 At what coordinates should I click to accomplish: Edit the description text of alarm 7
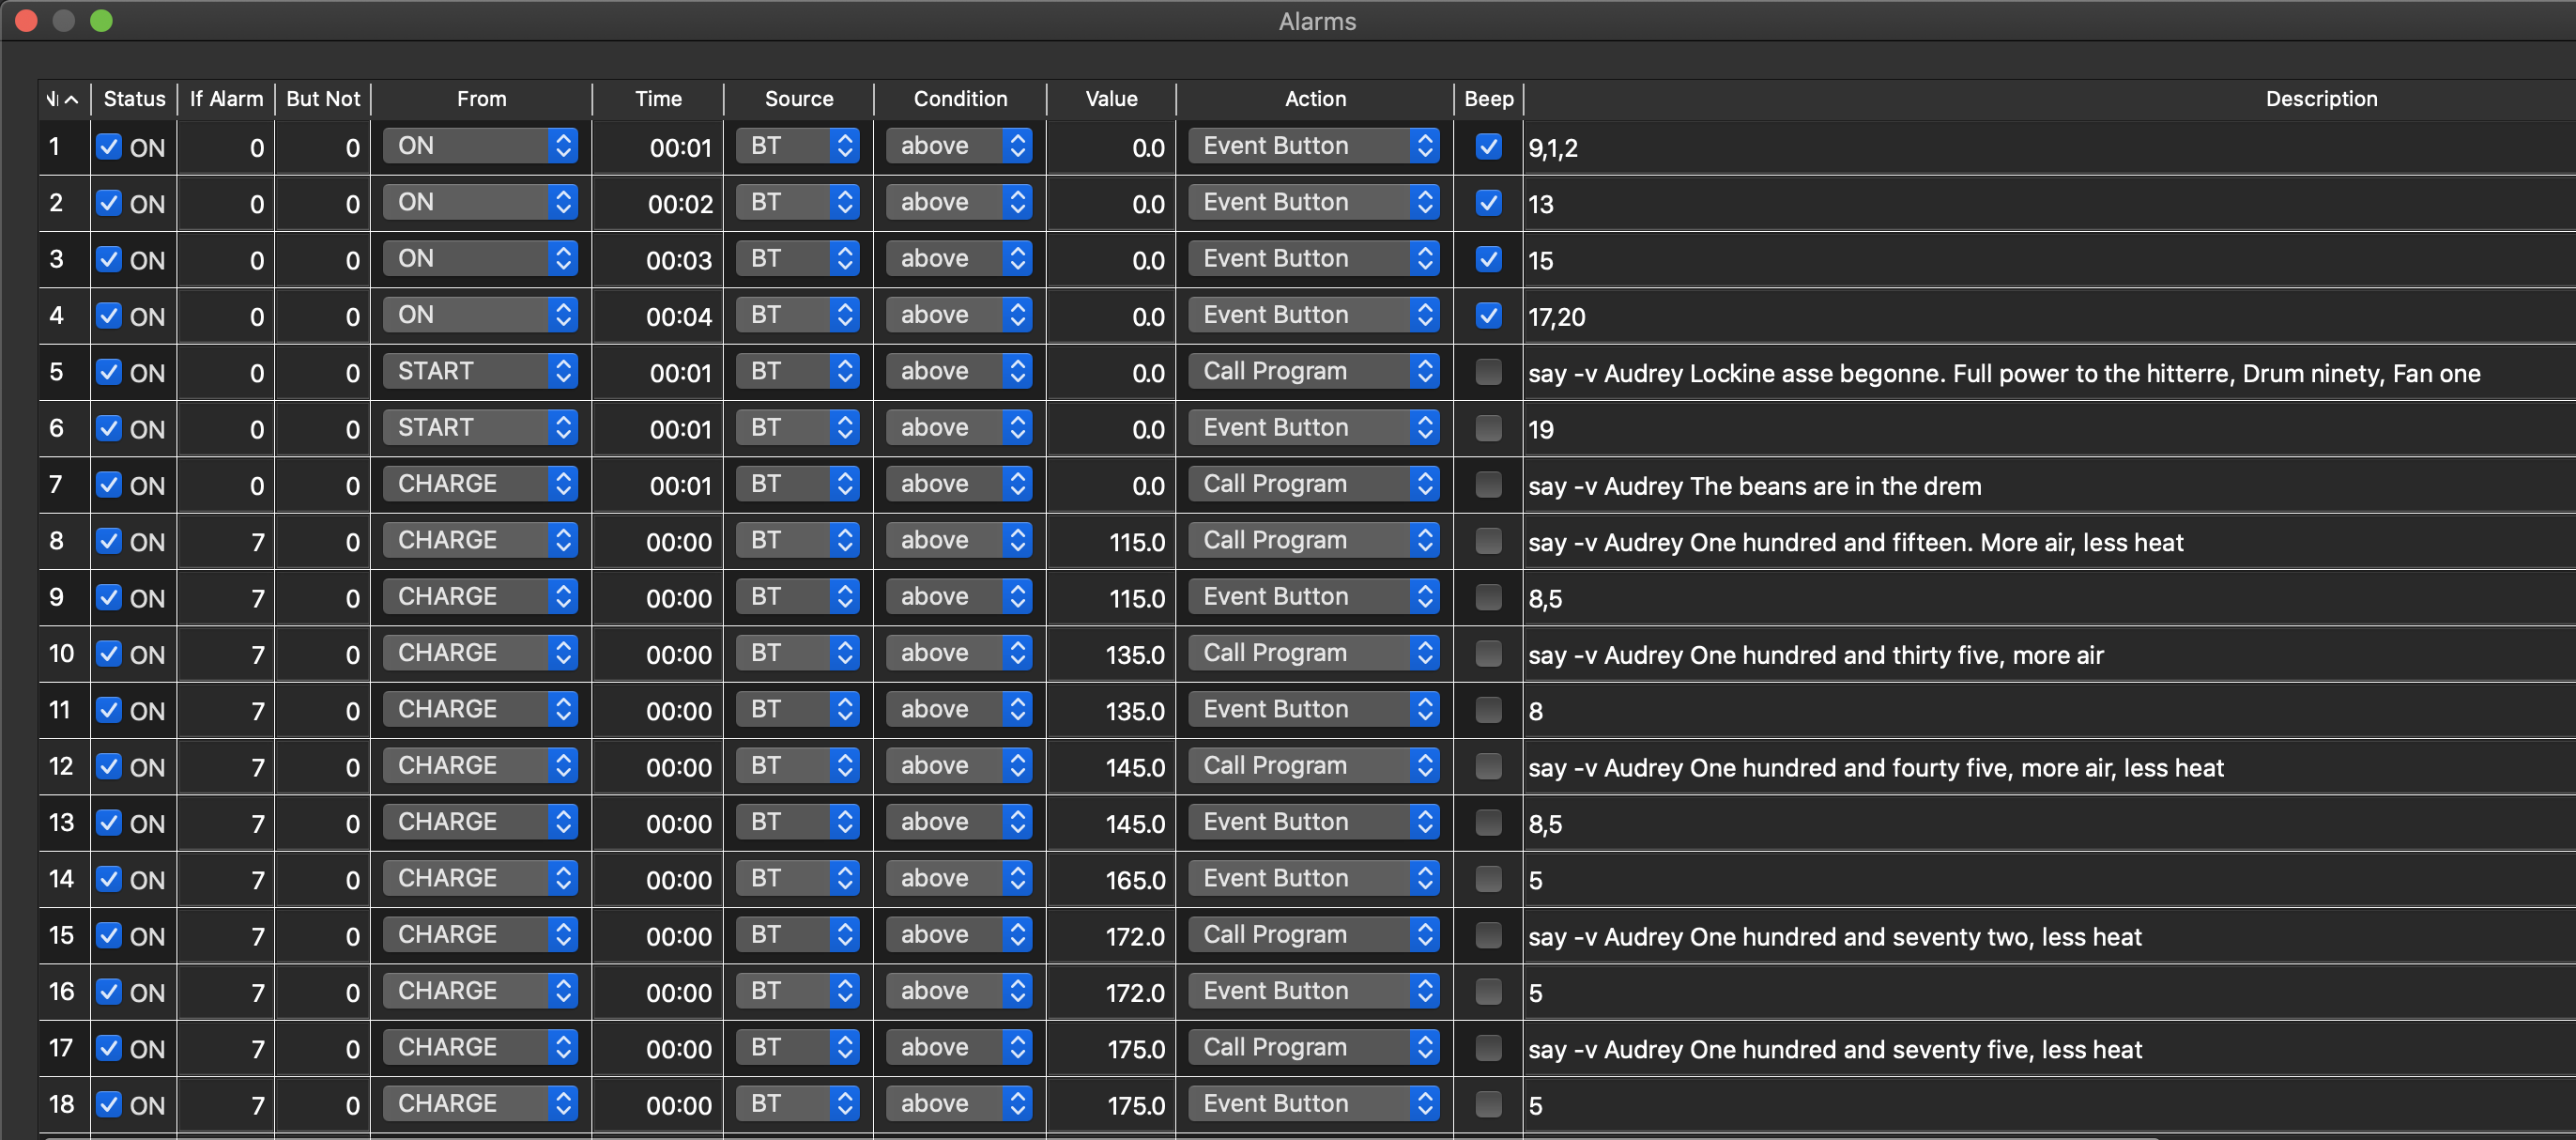pos(1753,486)
